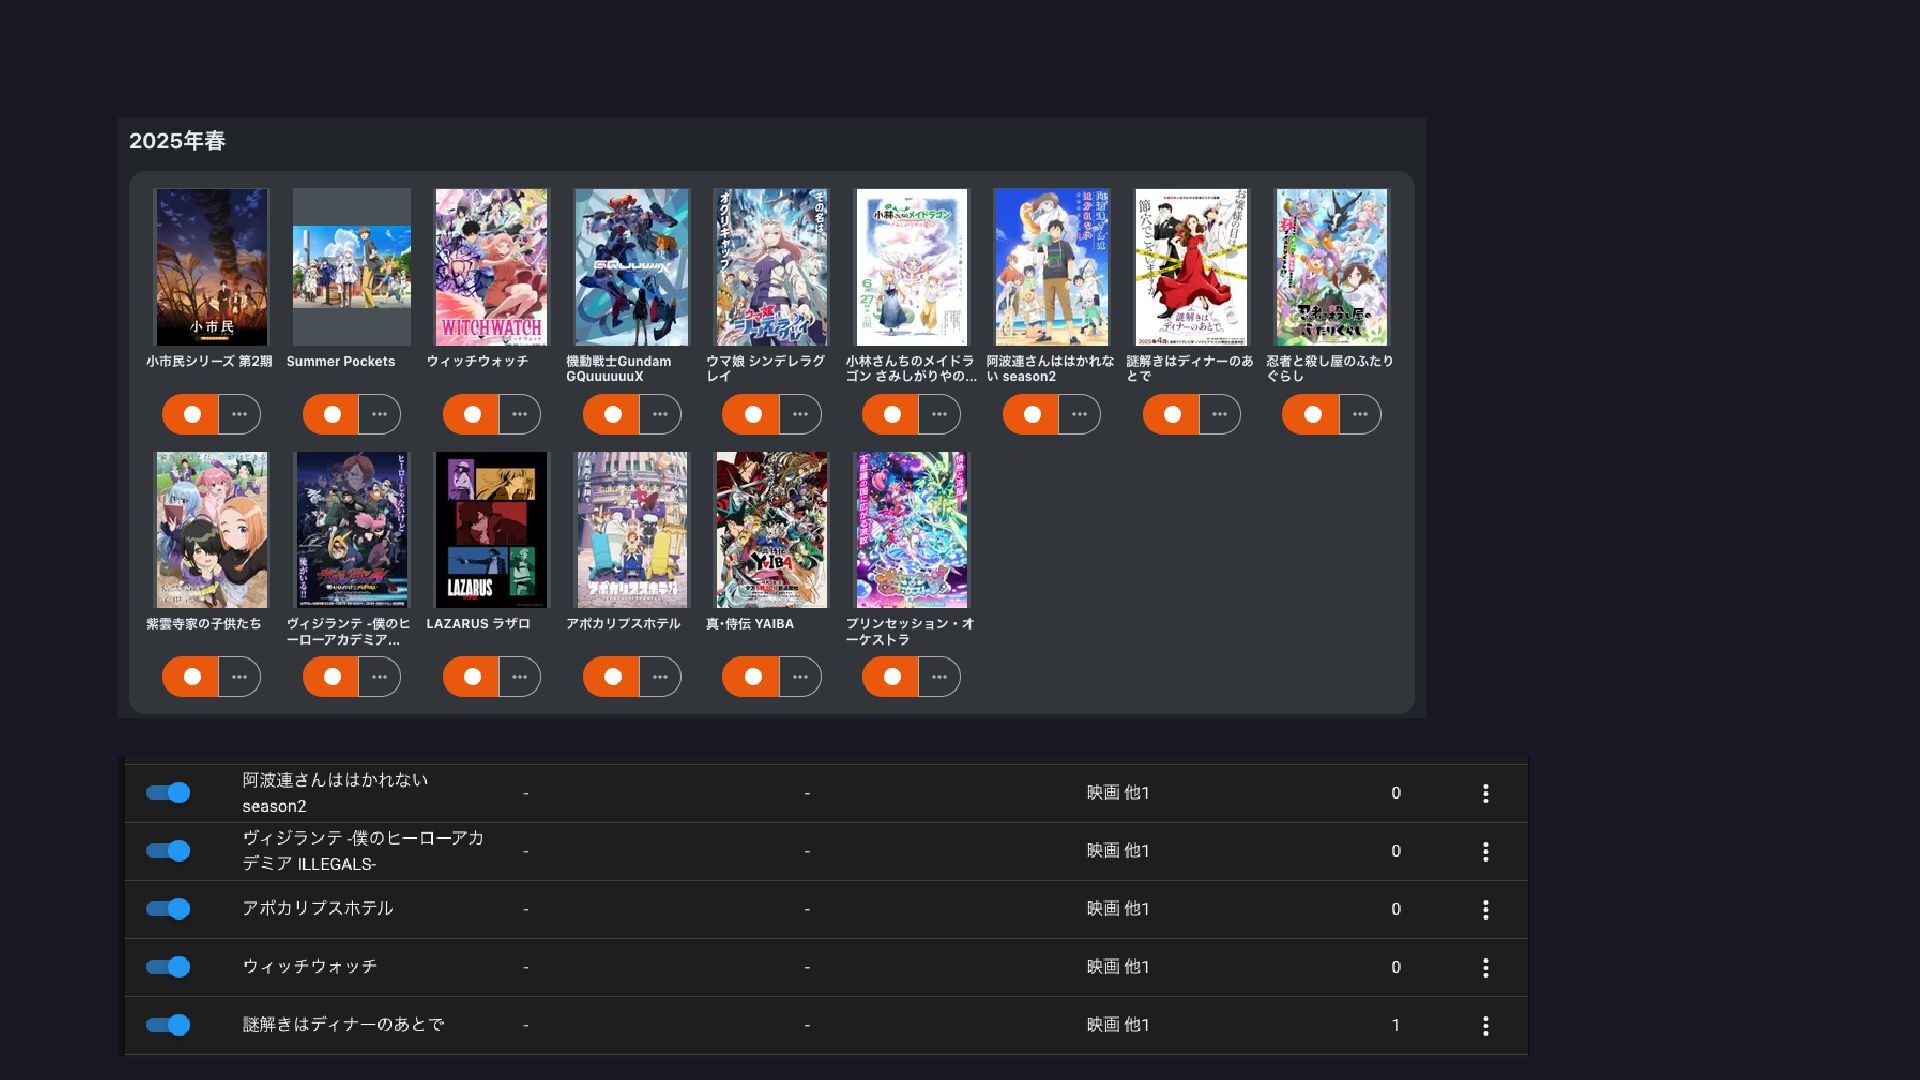Open more options for 機動戦士Gundam GQuuuuuuX
Screen dimensions: 1920x1080
[x=660, y=414]
